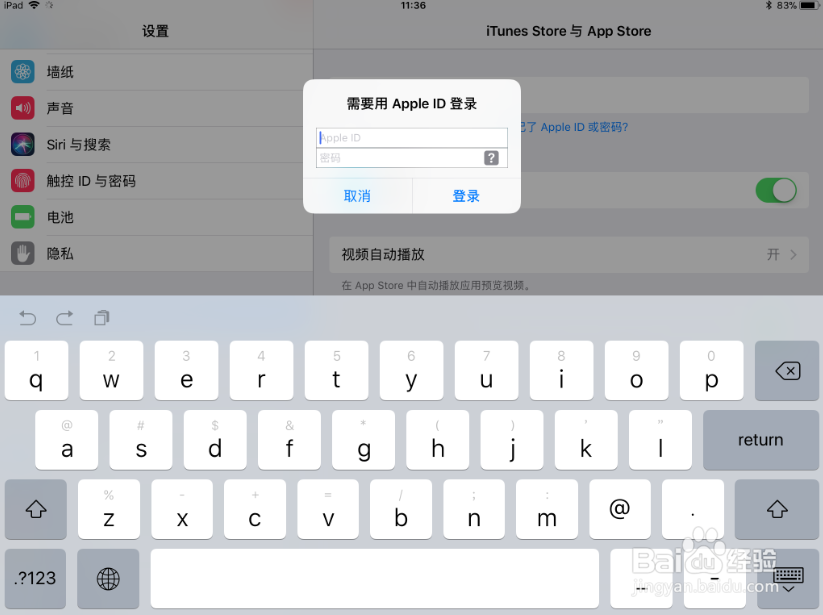This screenshot has width=823, height=615.
Task: Tap the paste clipboard icon above keyboard
Action: (x=101, y=318)
